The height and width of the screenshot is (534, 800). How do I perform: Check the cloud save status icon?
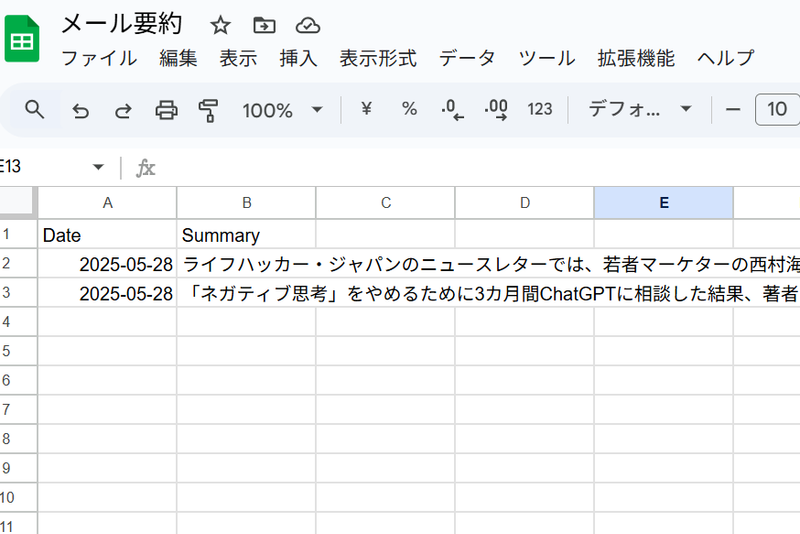pyautogui.click(x=308, y=25)
